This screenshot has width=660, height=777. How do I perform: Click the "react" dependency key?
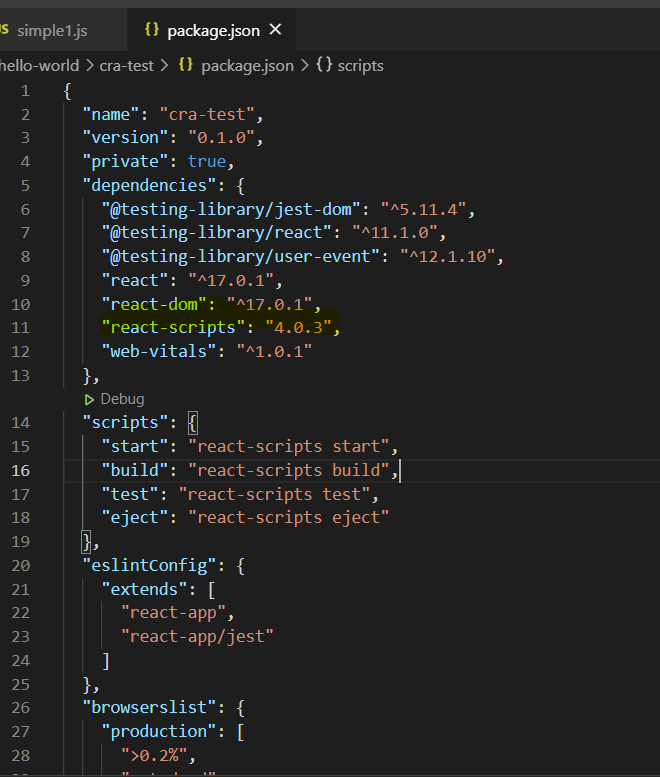[x=135, y=280]
